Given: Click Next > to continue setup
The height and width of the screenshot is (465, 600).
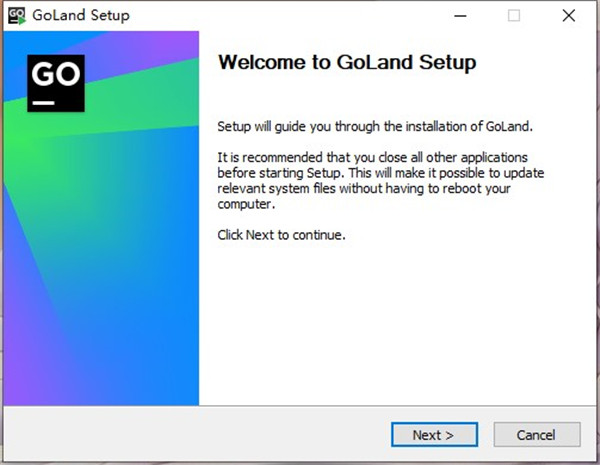Looking at the screenshot, I should pyautogui.click(x=434, y=435).
